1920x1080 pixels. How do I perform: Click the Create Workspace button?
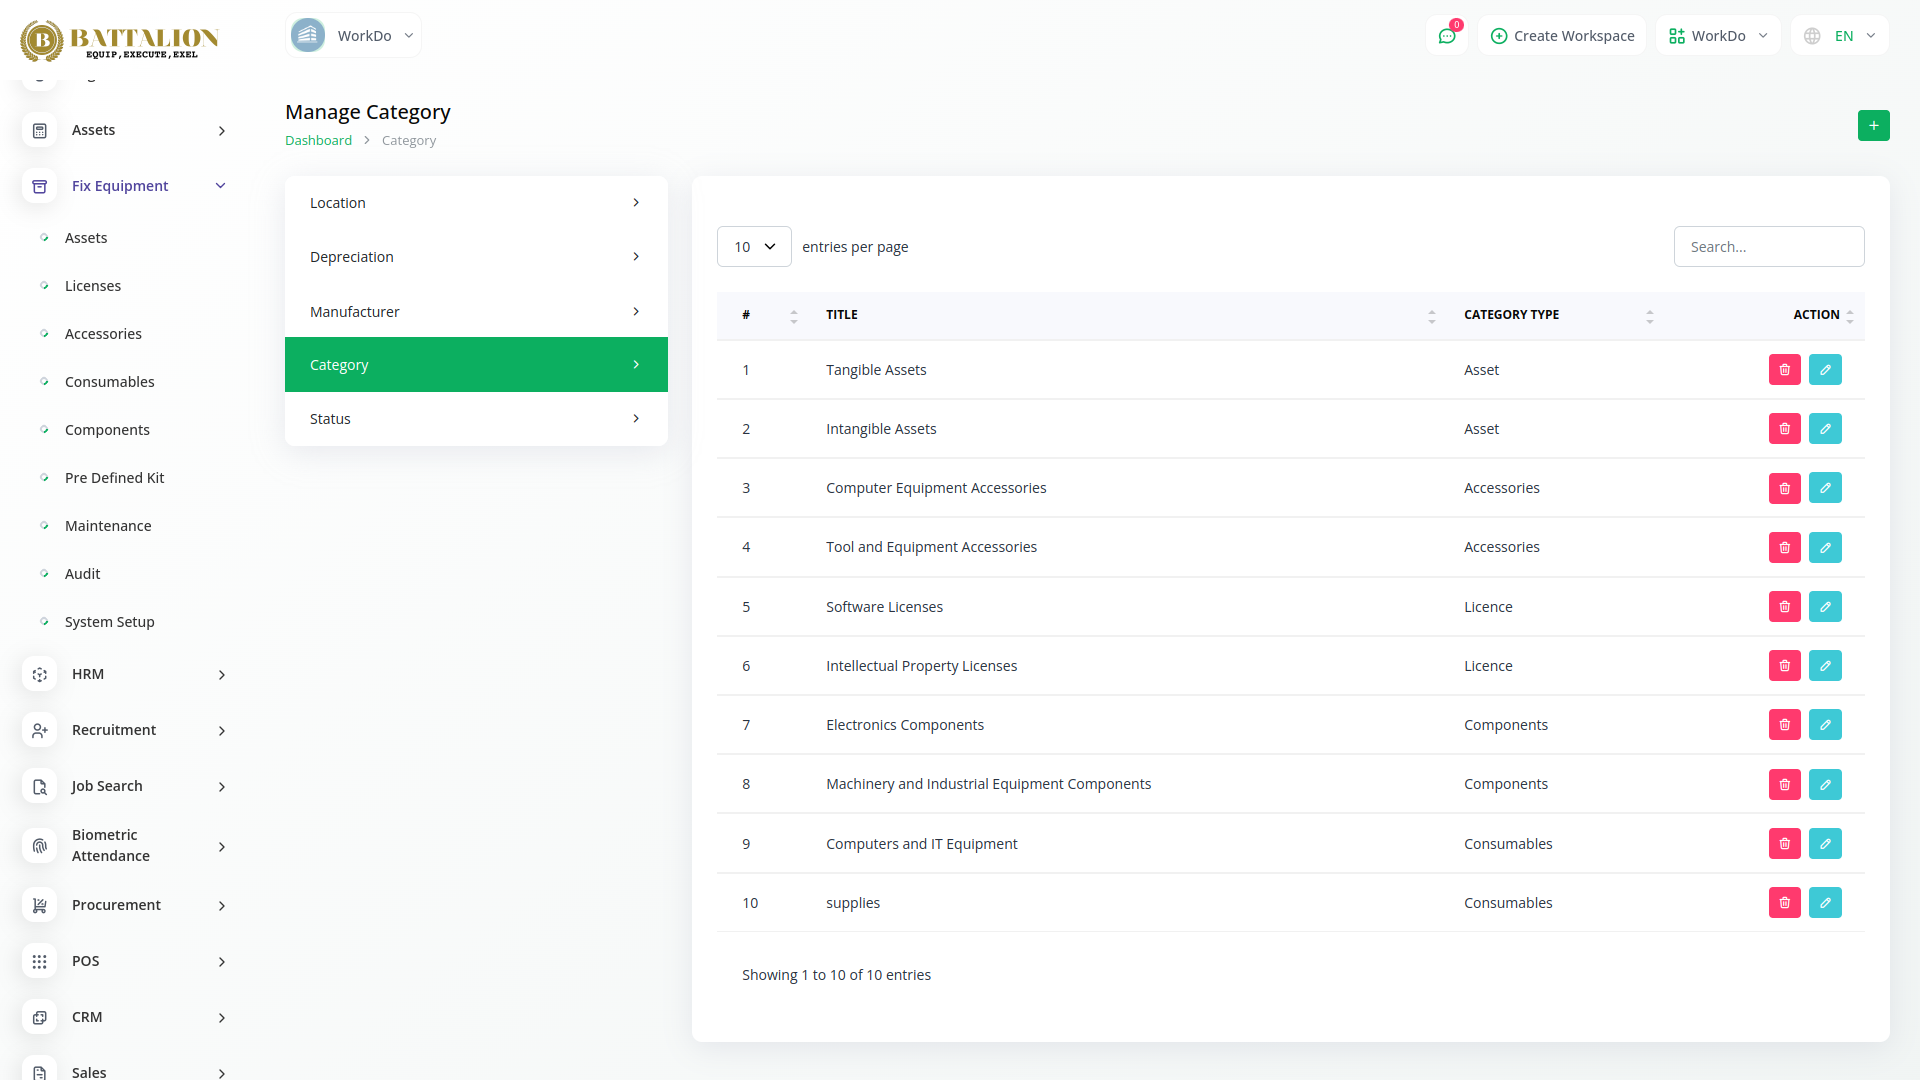[1562, 36]
